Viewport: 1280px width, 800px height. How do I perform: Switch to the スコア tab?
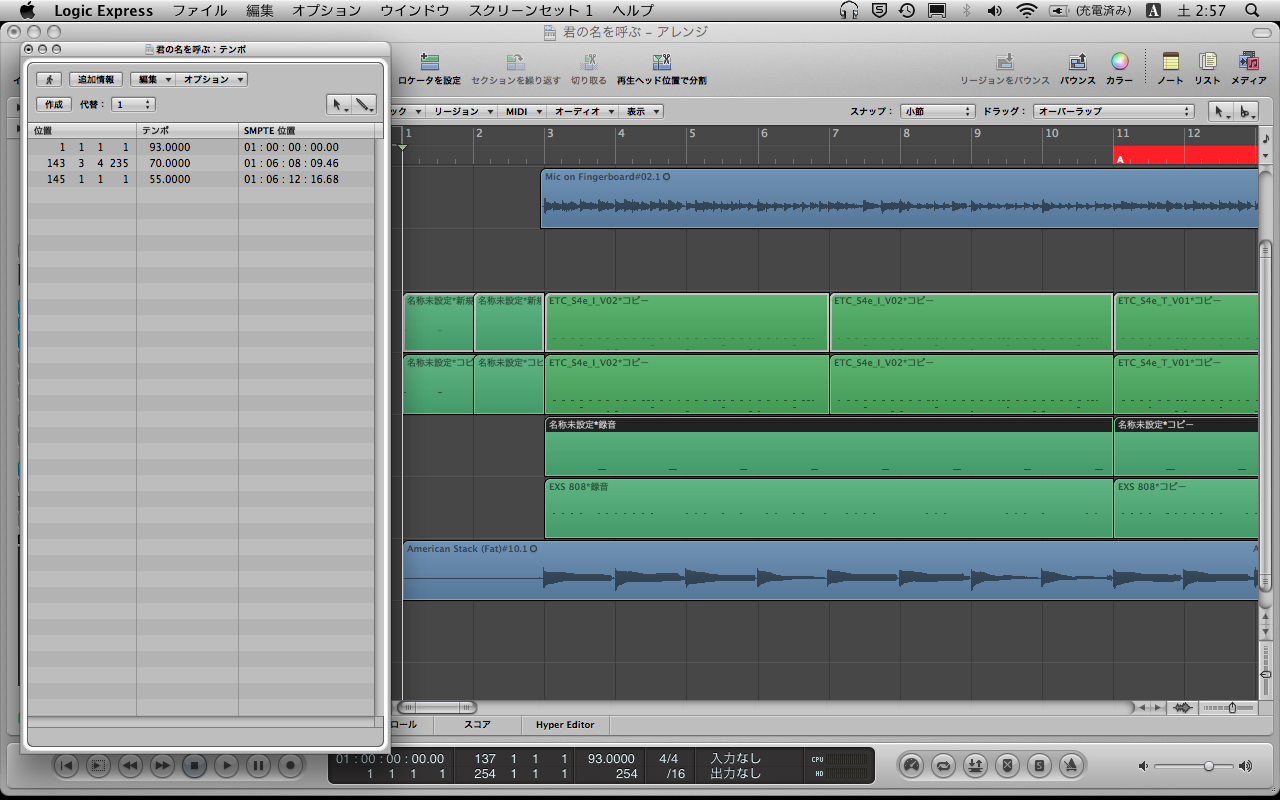477,725
